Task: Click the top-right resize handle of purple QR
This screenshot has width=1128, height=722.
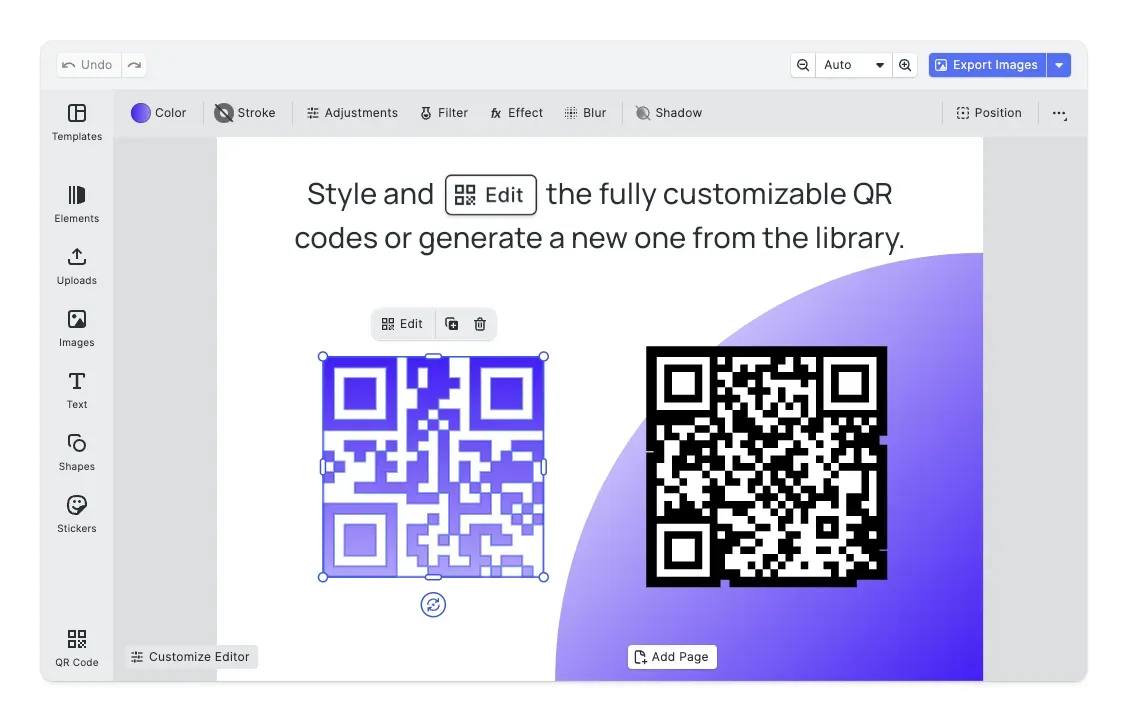Action: [544, 357]
